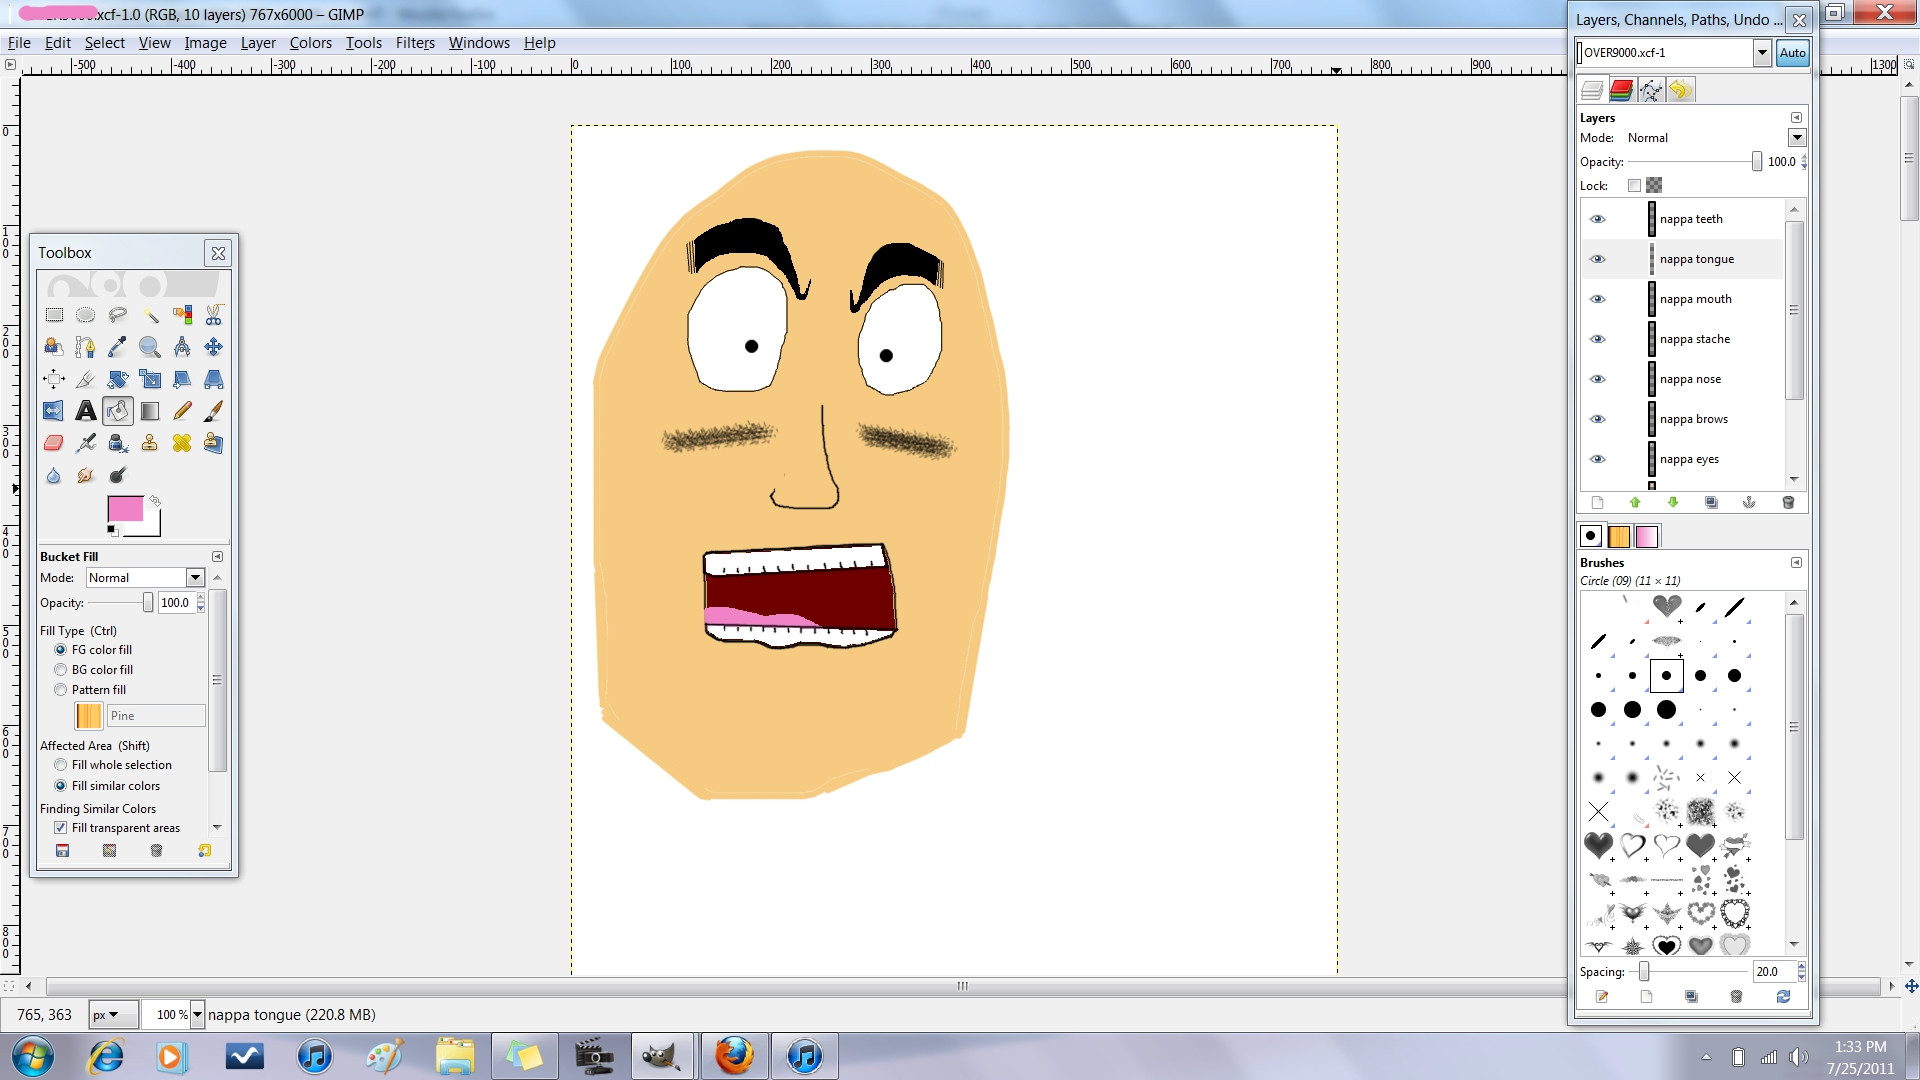Click the layer Opacity slider handle

1756,162
